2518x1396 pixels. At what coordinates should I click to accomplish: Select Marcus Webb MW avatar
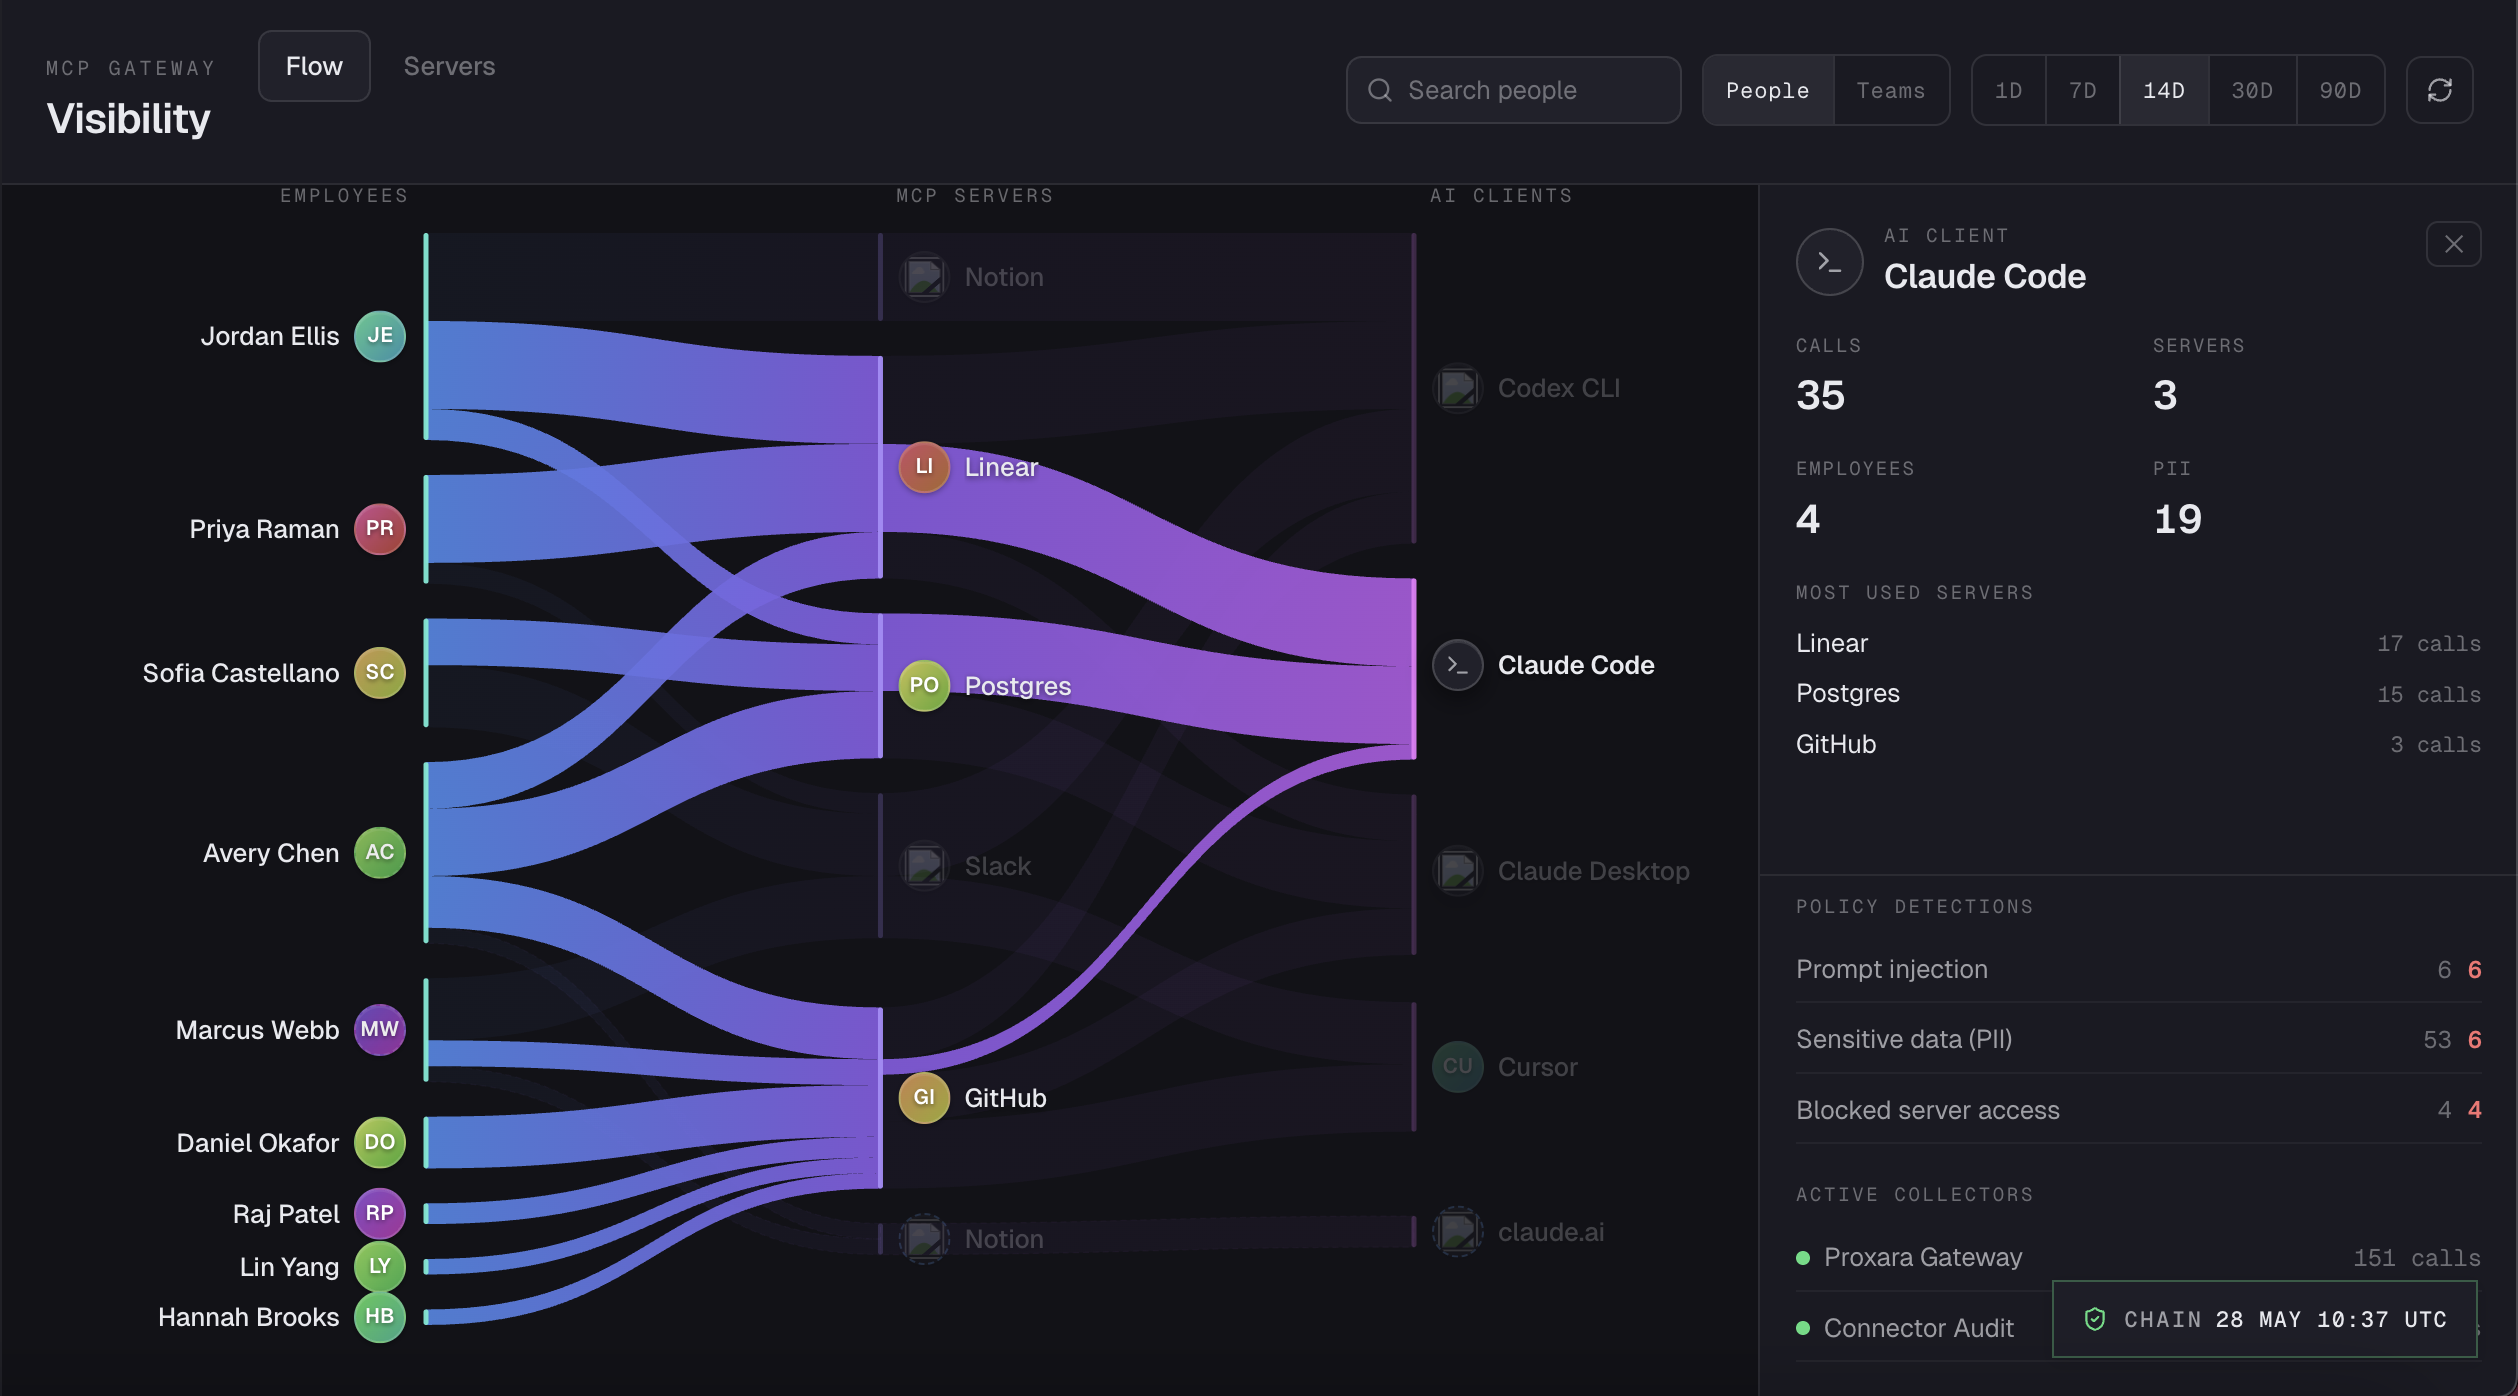coord(380,1030)
